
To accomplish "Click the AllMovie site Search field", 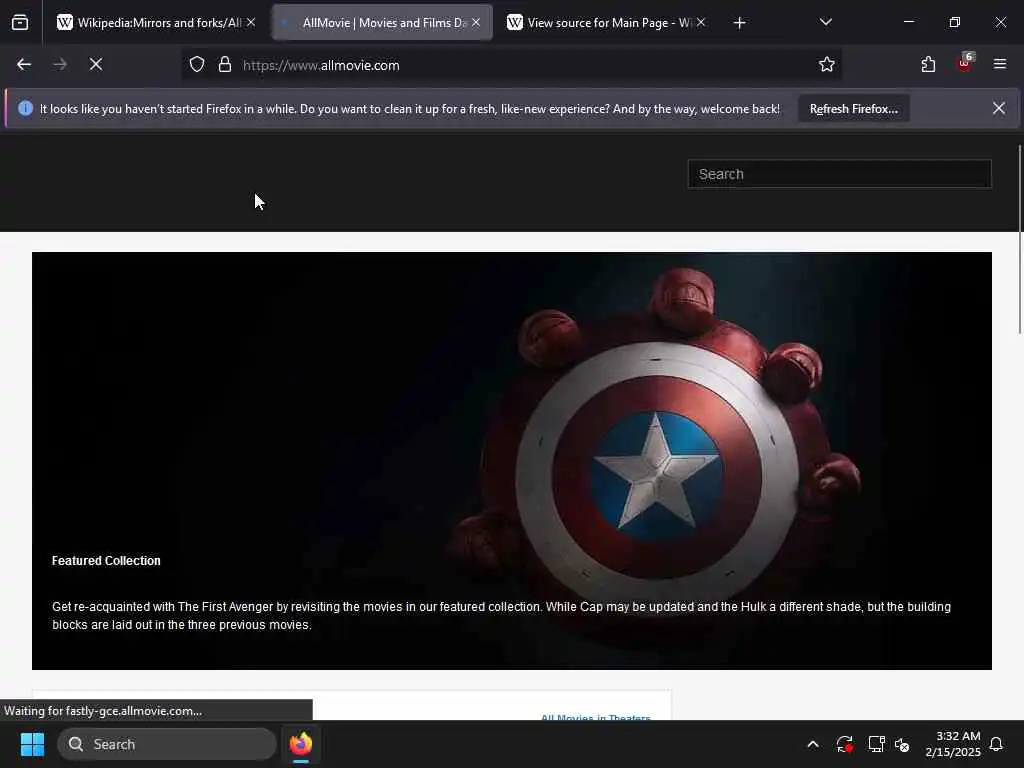I will pos(839,174).
